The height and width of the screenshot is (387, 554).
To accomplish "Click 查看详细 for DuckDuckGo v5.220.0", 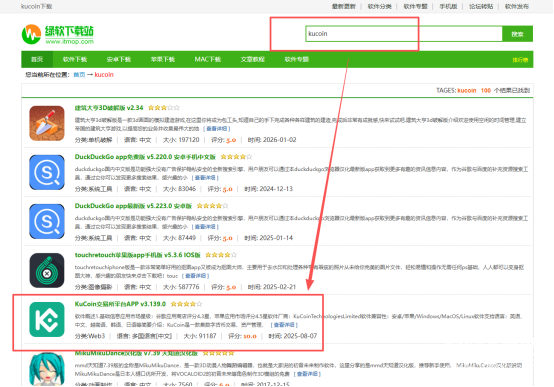I will point(205,178).
